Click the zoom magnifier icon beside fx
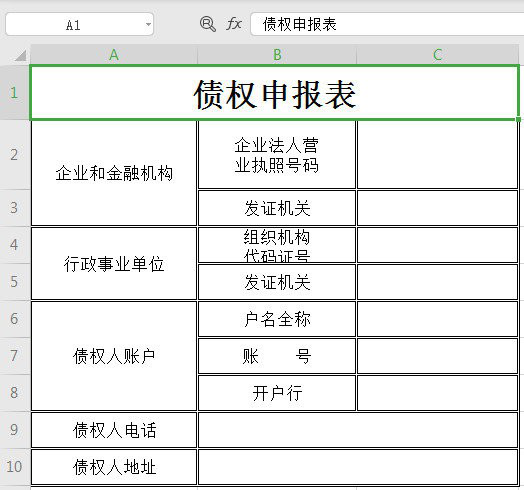Viewport: 524px width, 490px height. [208, 24]
